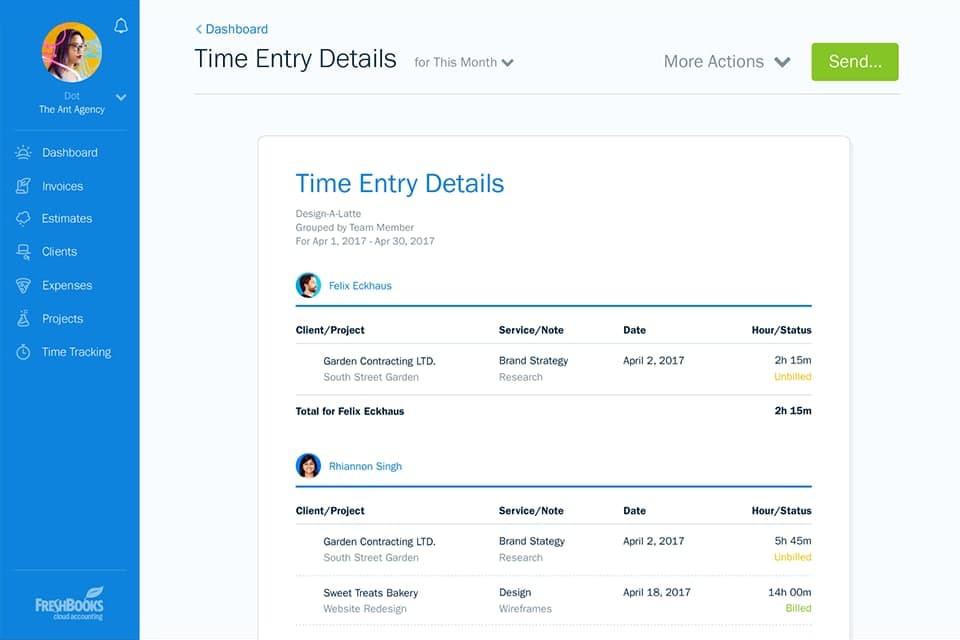The width and height of the screenshot is (960, 640).
Task: Open Estimates in sidebar
Action: click(x=67, y=219)
